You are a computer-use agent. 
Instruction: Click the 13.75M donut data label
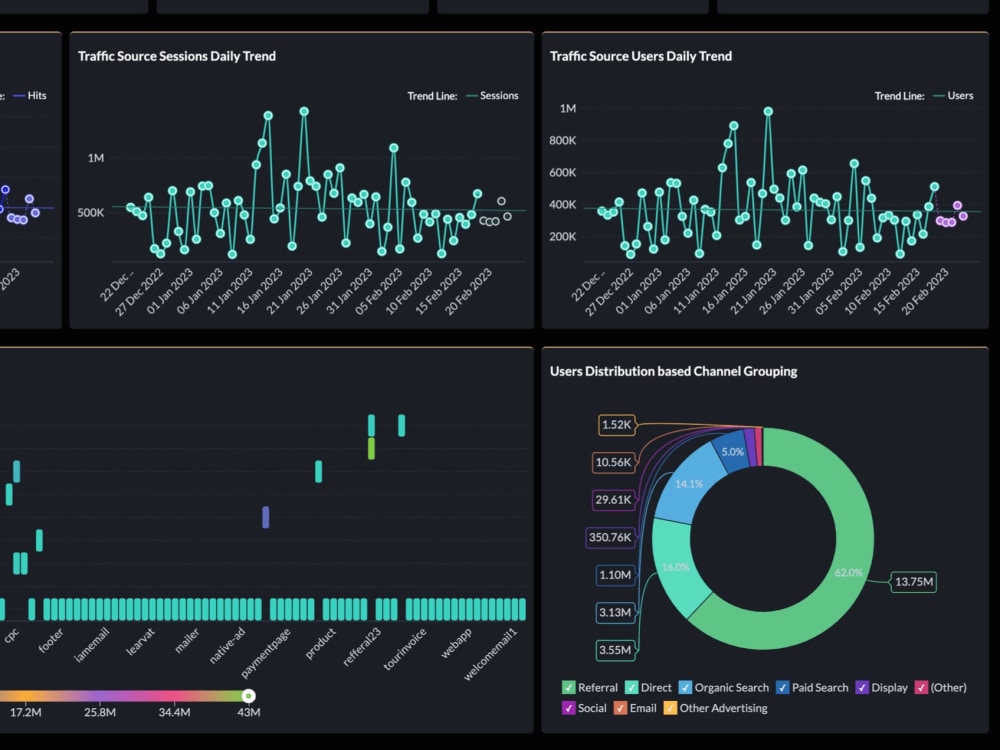coord(913,582)
